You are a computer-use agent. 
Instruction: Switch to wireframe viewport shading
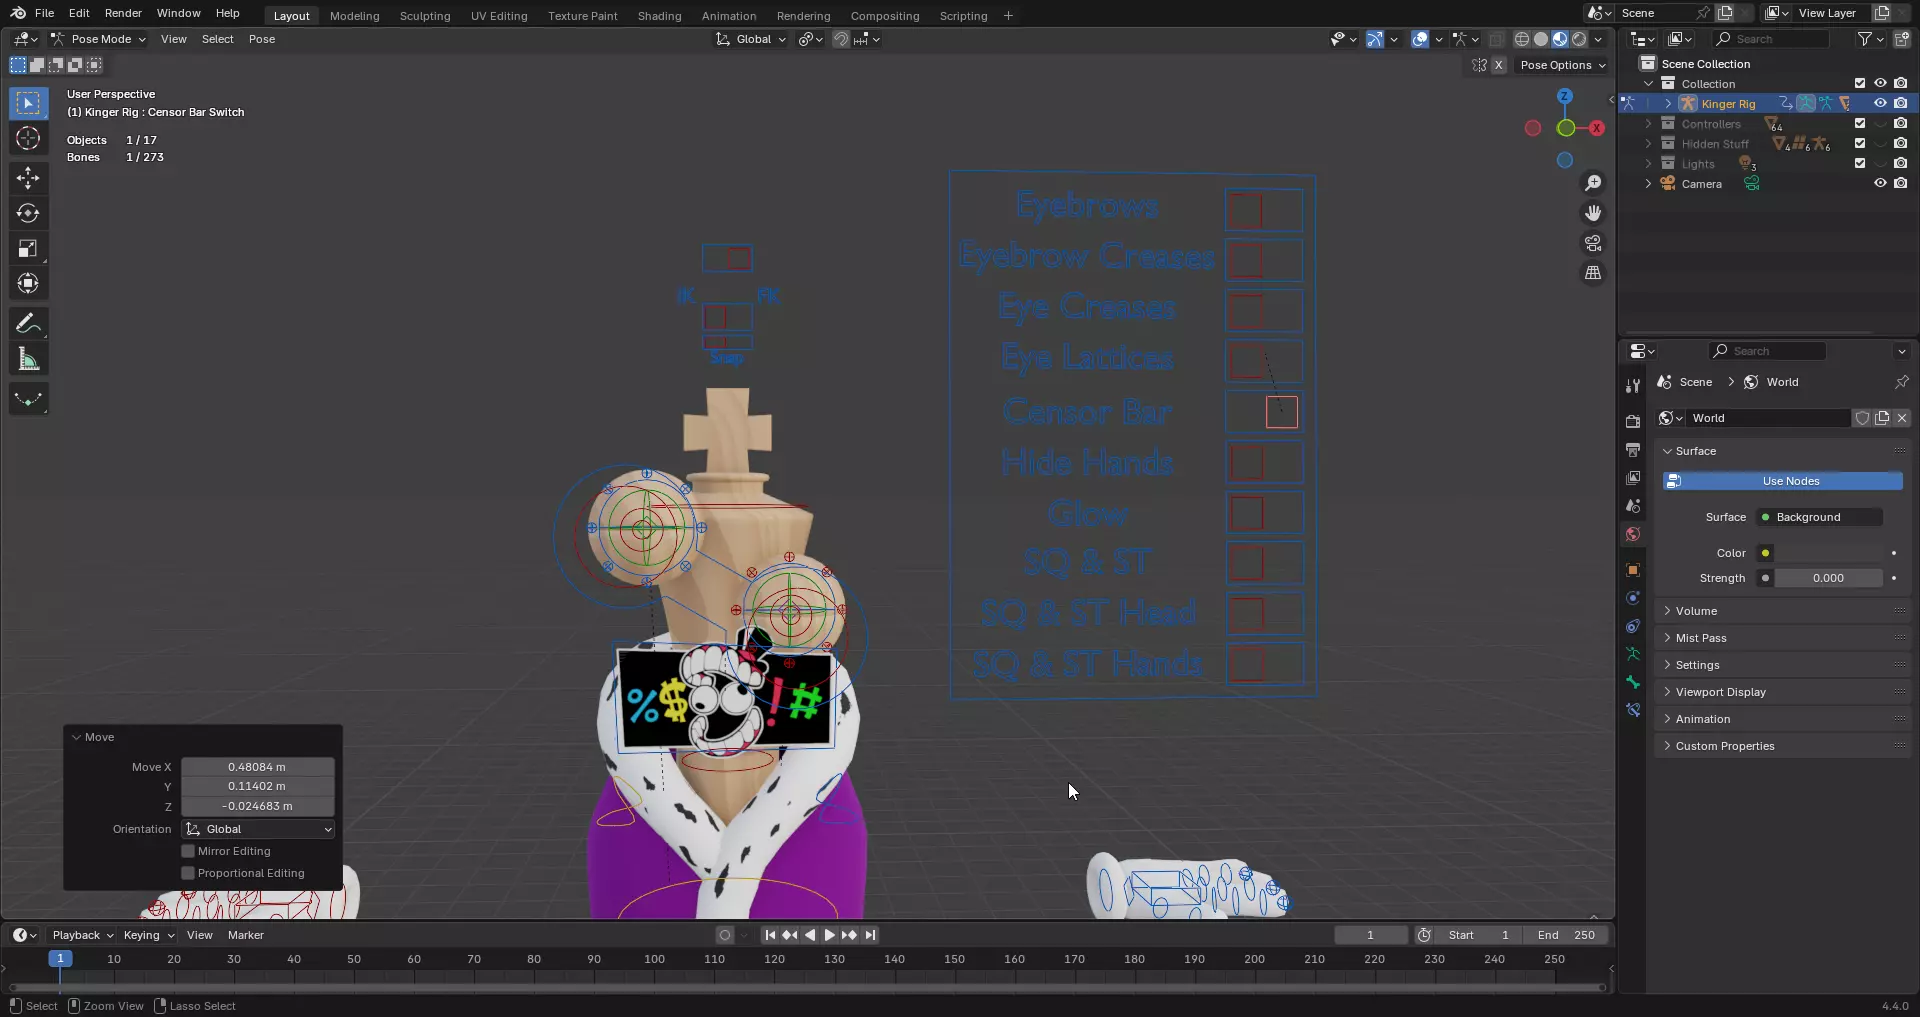point(1522,39)
